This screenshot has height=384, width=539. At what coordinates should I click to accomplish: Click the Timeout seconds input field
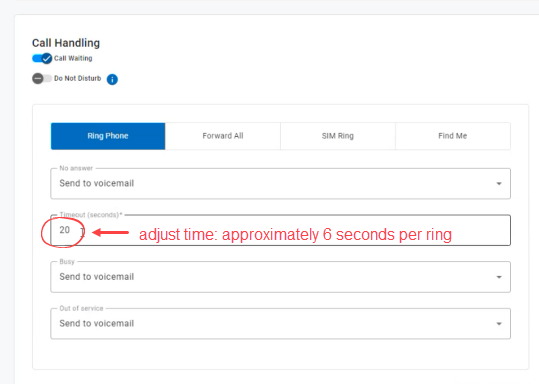coord(280,230)
